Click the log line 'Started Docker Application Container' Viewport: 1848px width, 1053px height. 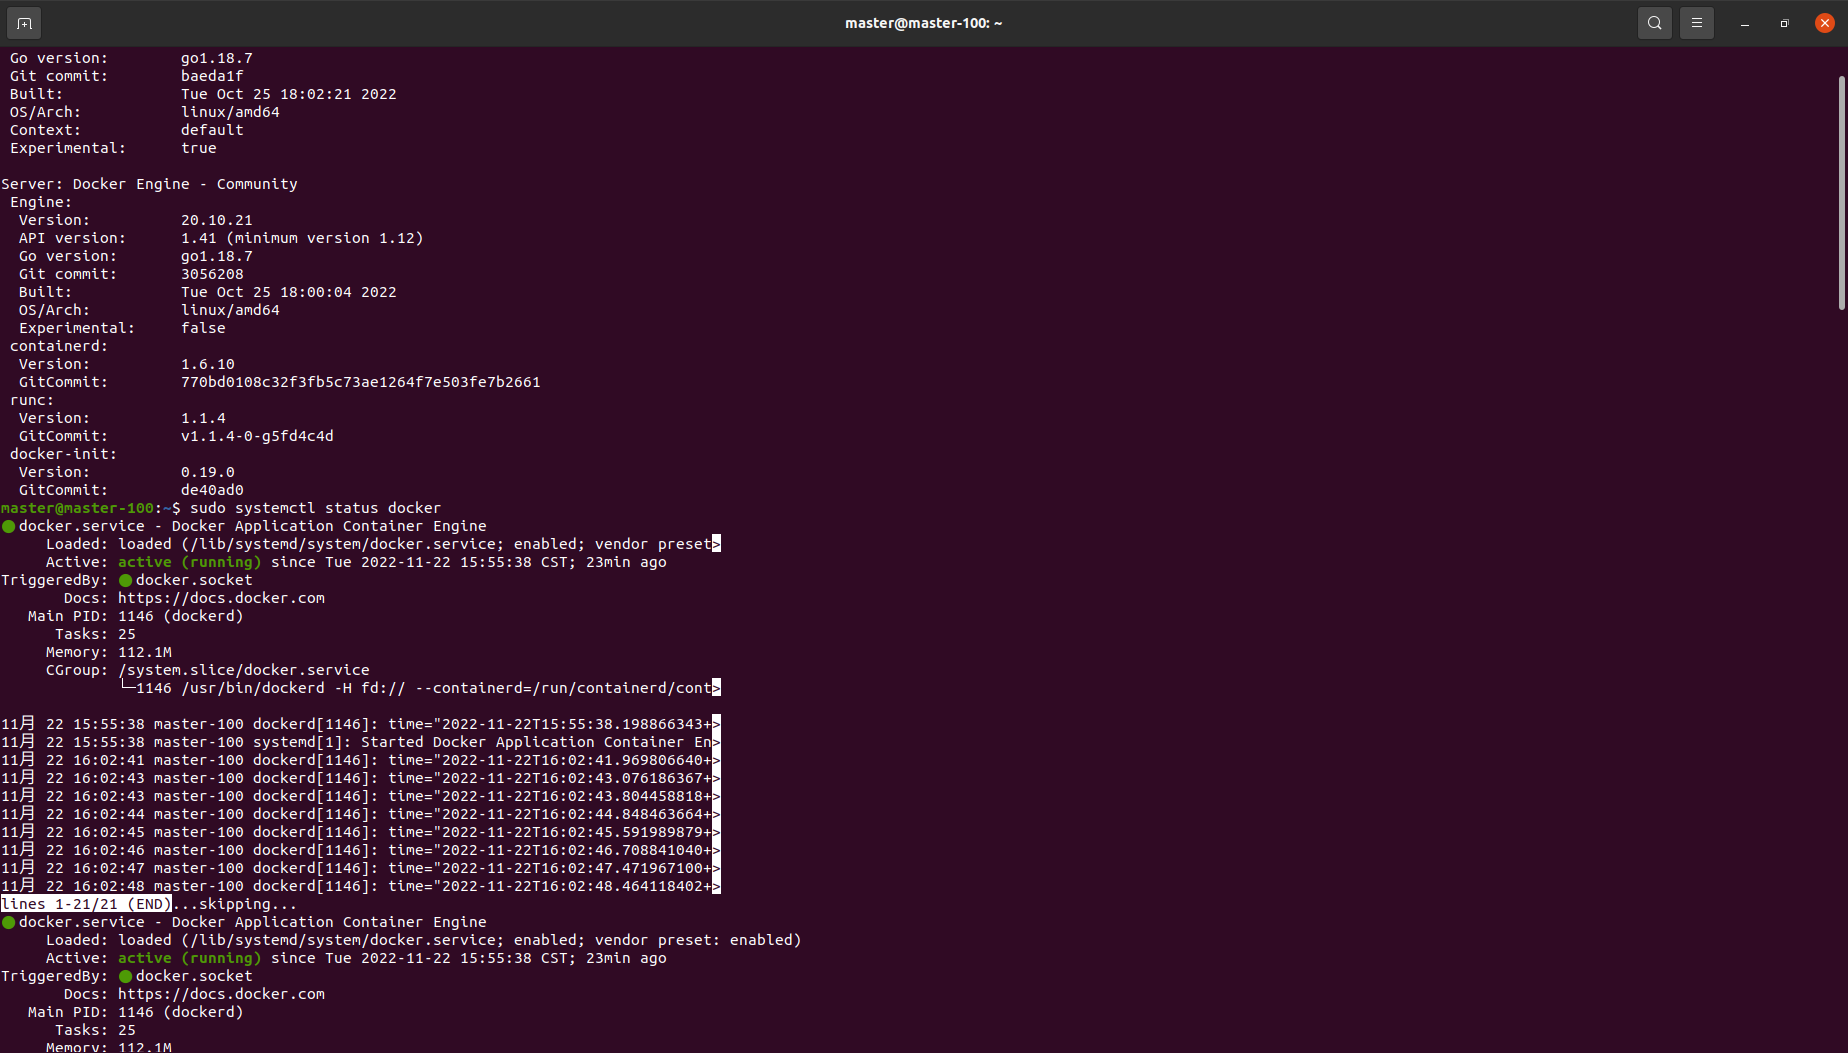click(361, 742)
